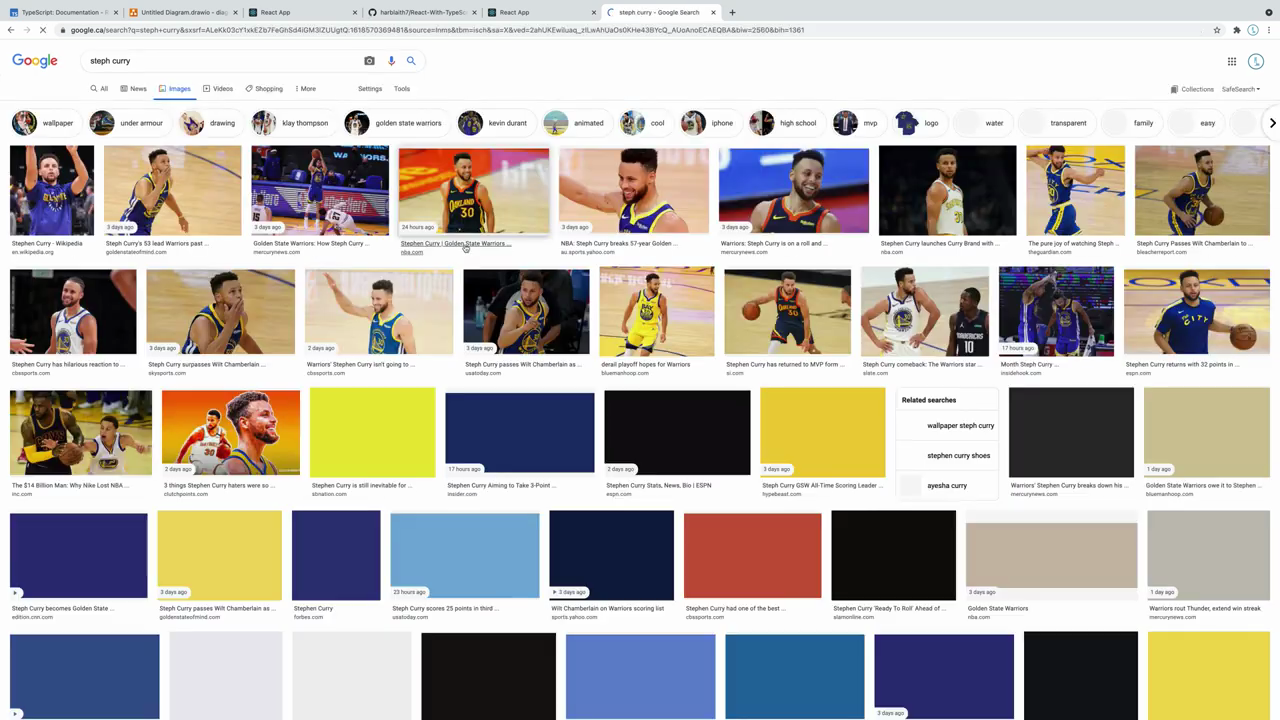Open Stephen Curry Stats, News, Bio ESPN link
Viewport: 1280px width, 720px height.
(659, 485)
